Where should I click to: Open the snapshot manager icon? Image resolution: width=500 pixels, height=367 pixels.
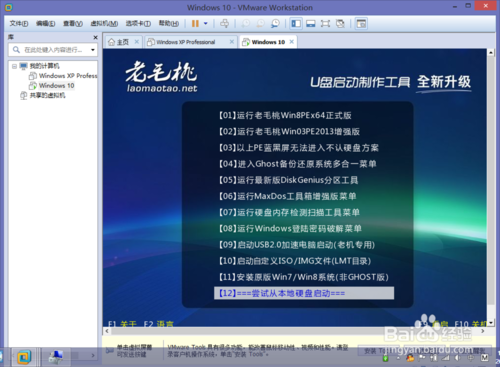(275, 23)
